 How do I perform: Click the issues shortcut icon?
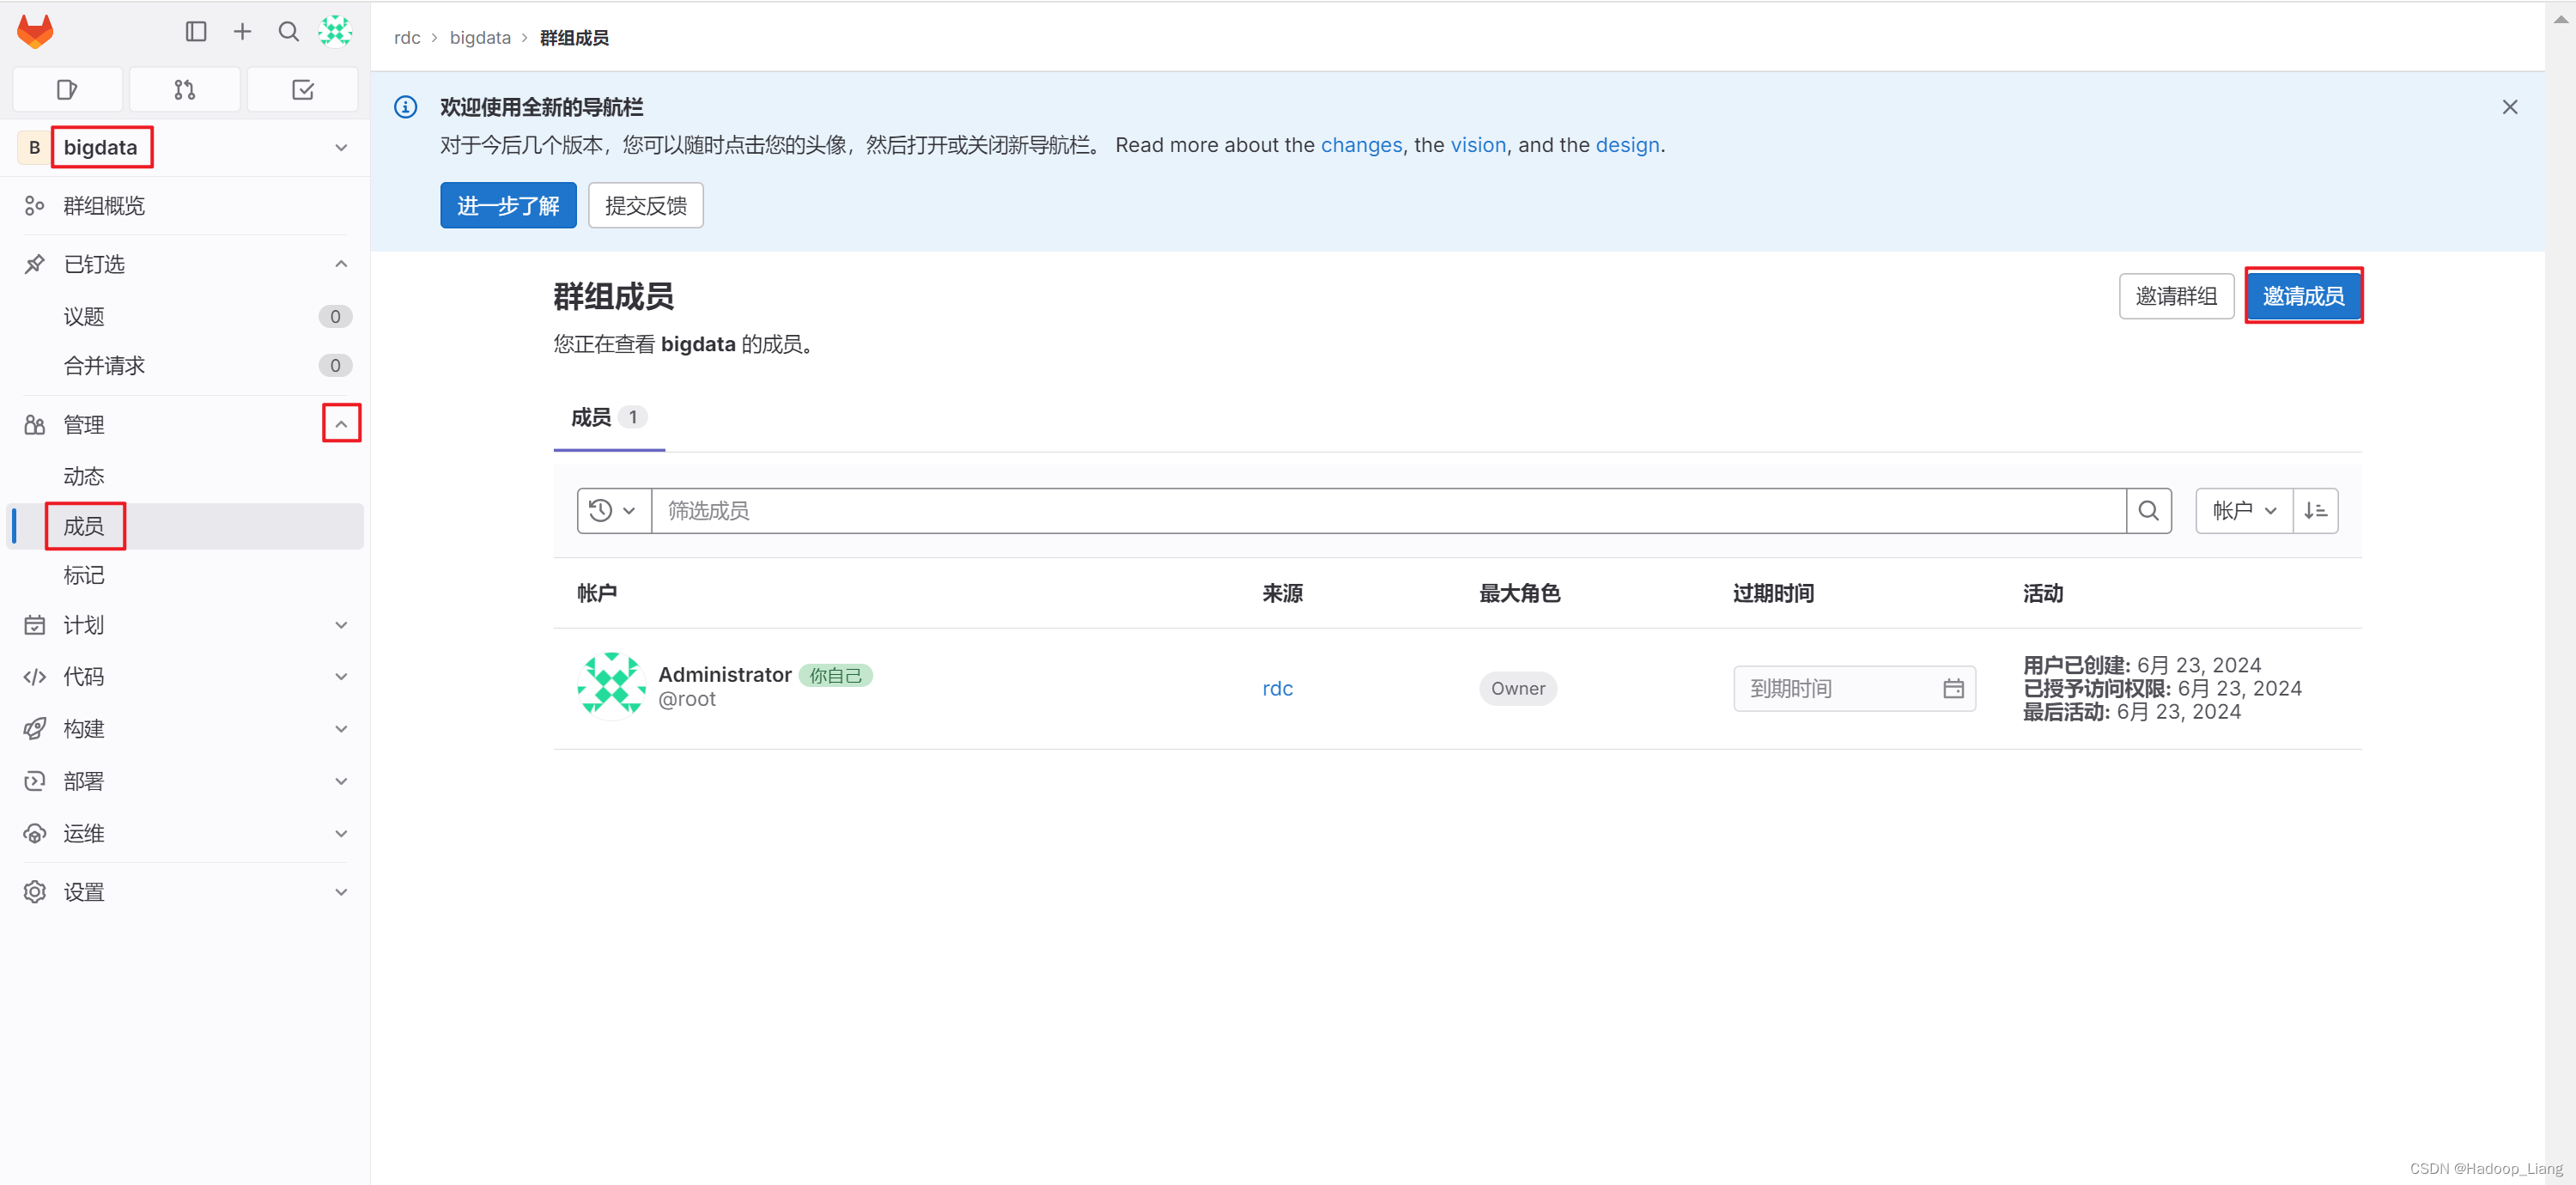[67, 90]
